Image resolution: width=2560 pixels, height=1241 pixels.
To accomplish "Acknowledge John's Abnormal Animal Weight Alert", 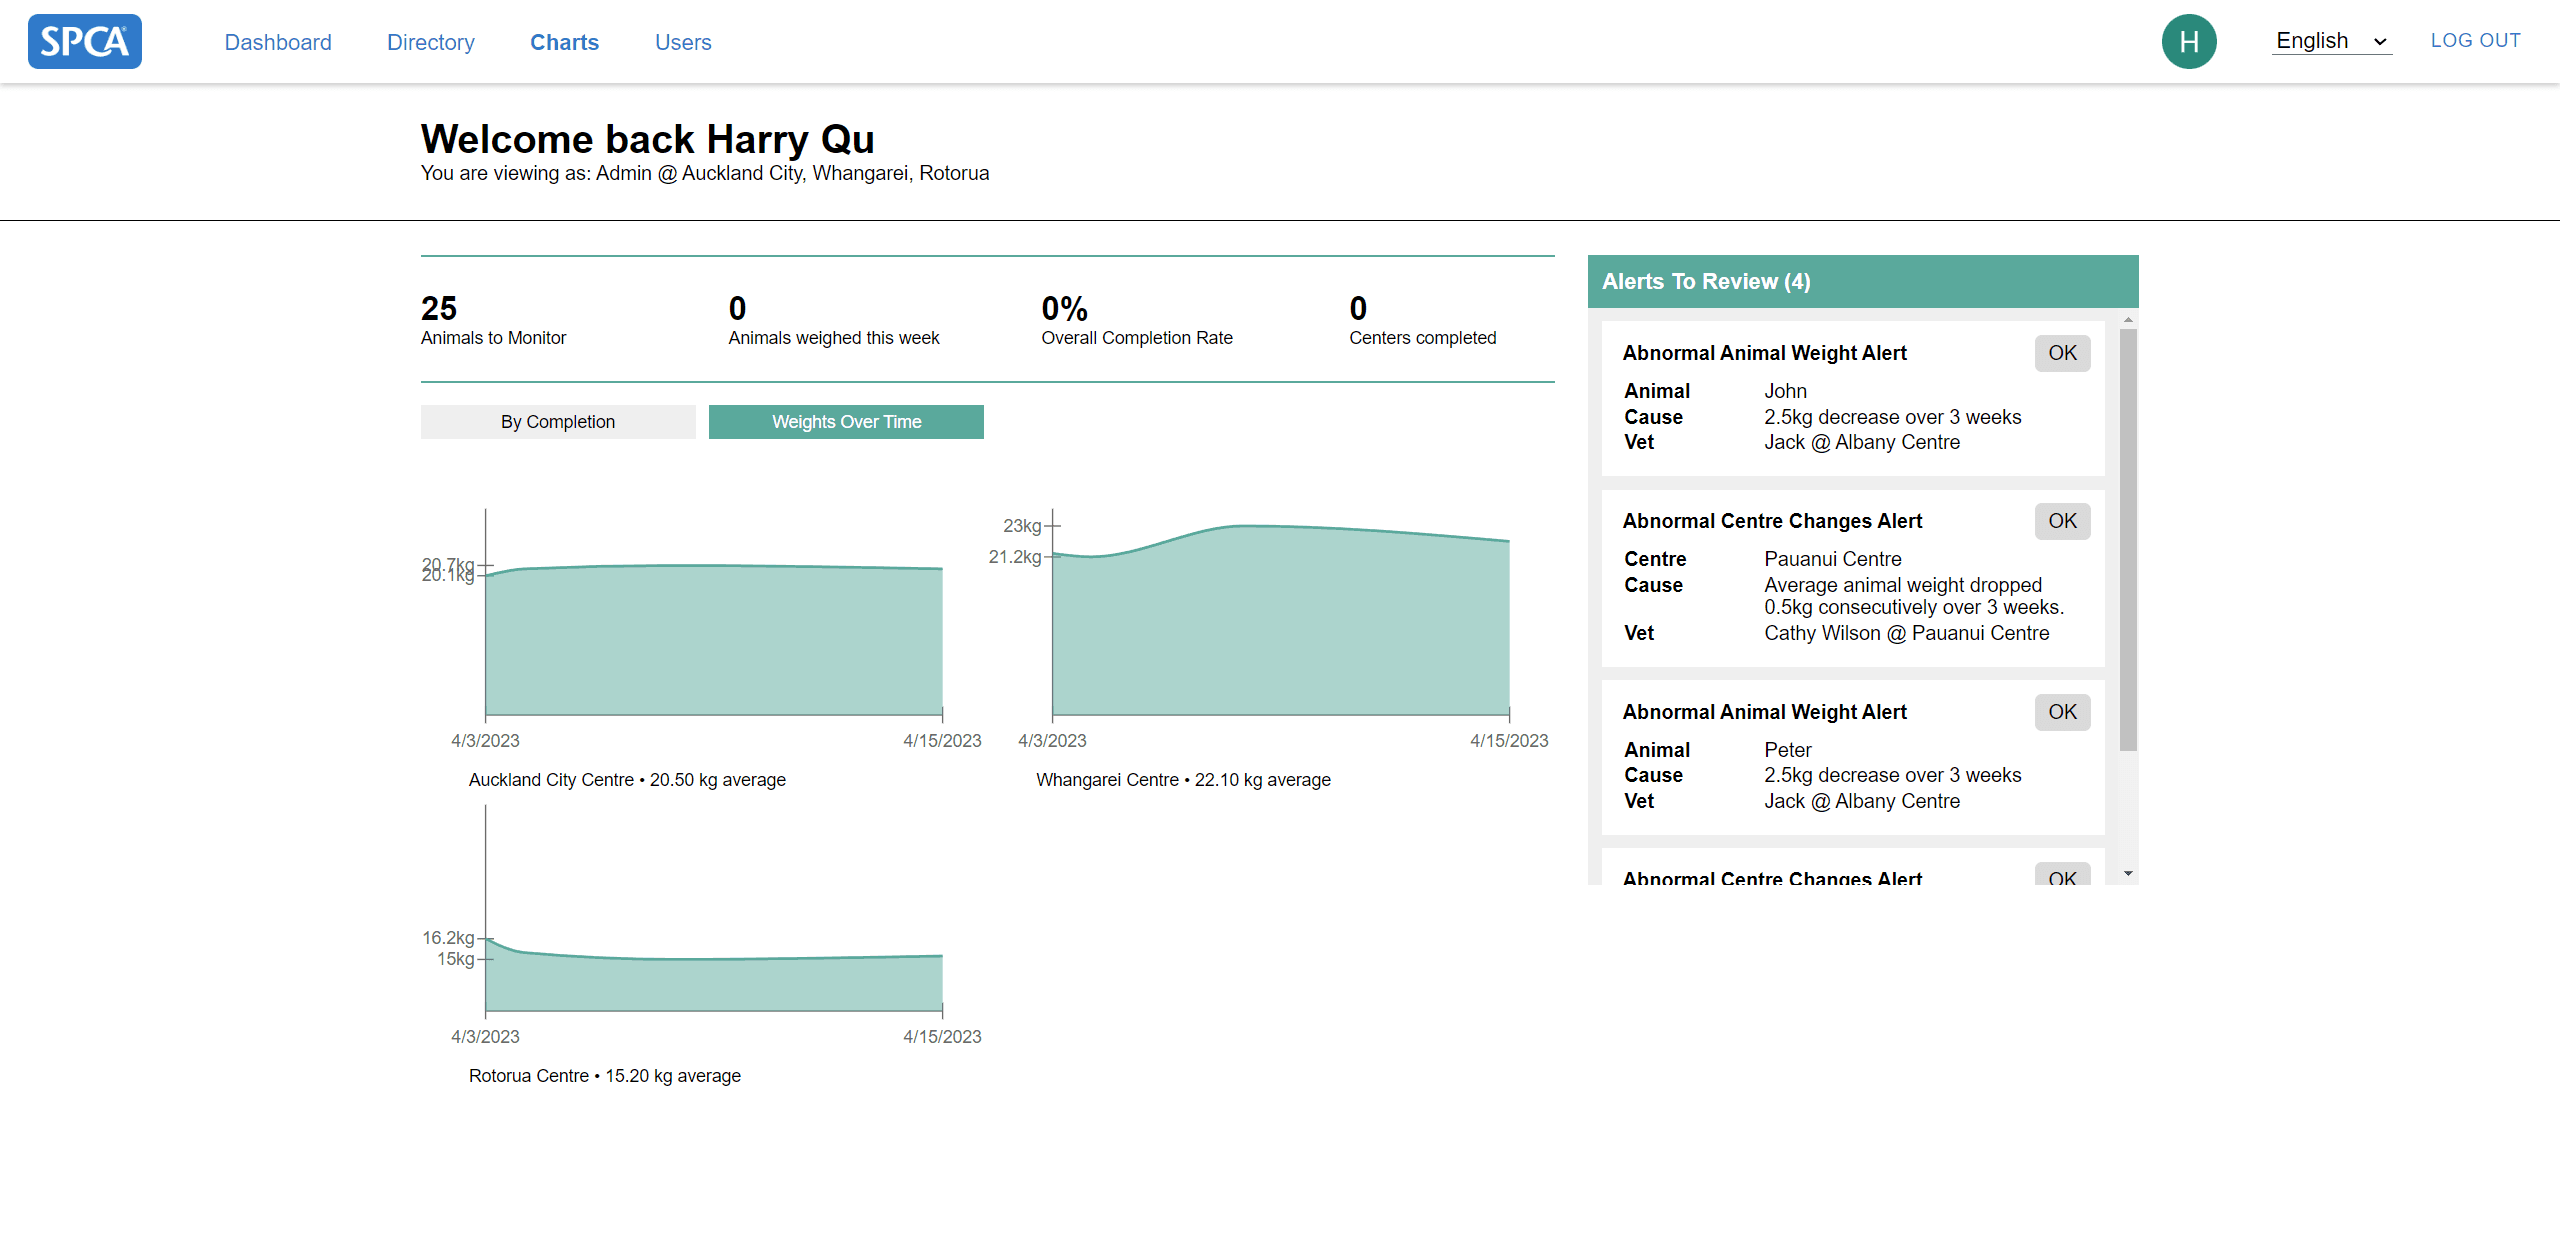I will click(2062, 353).
